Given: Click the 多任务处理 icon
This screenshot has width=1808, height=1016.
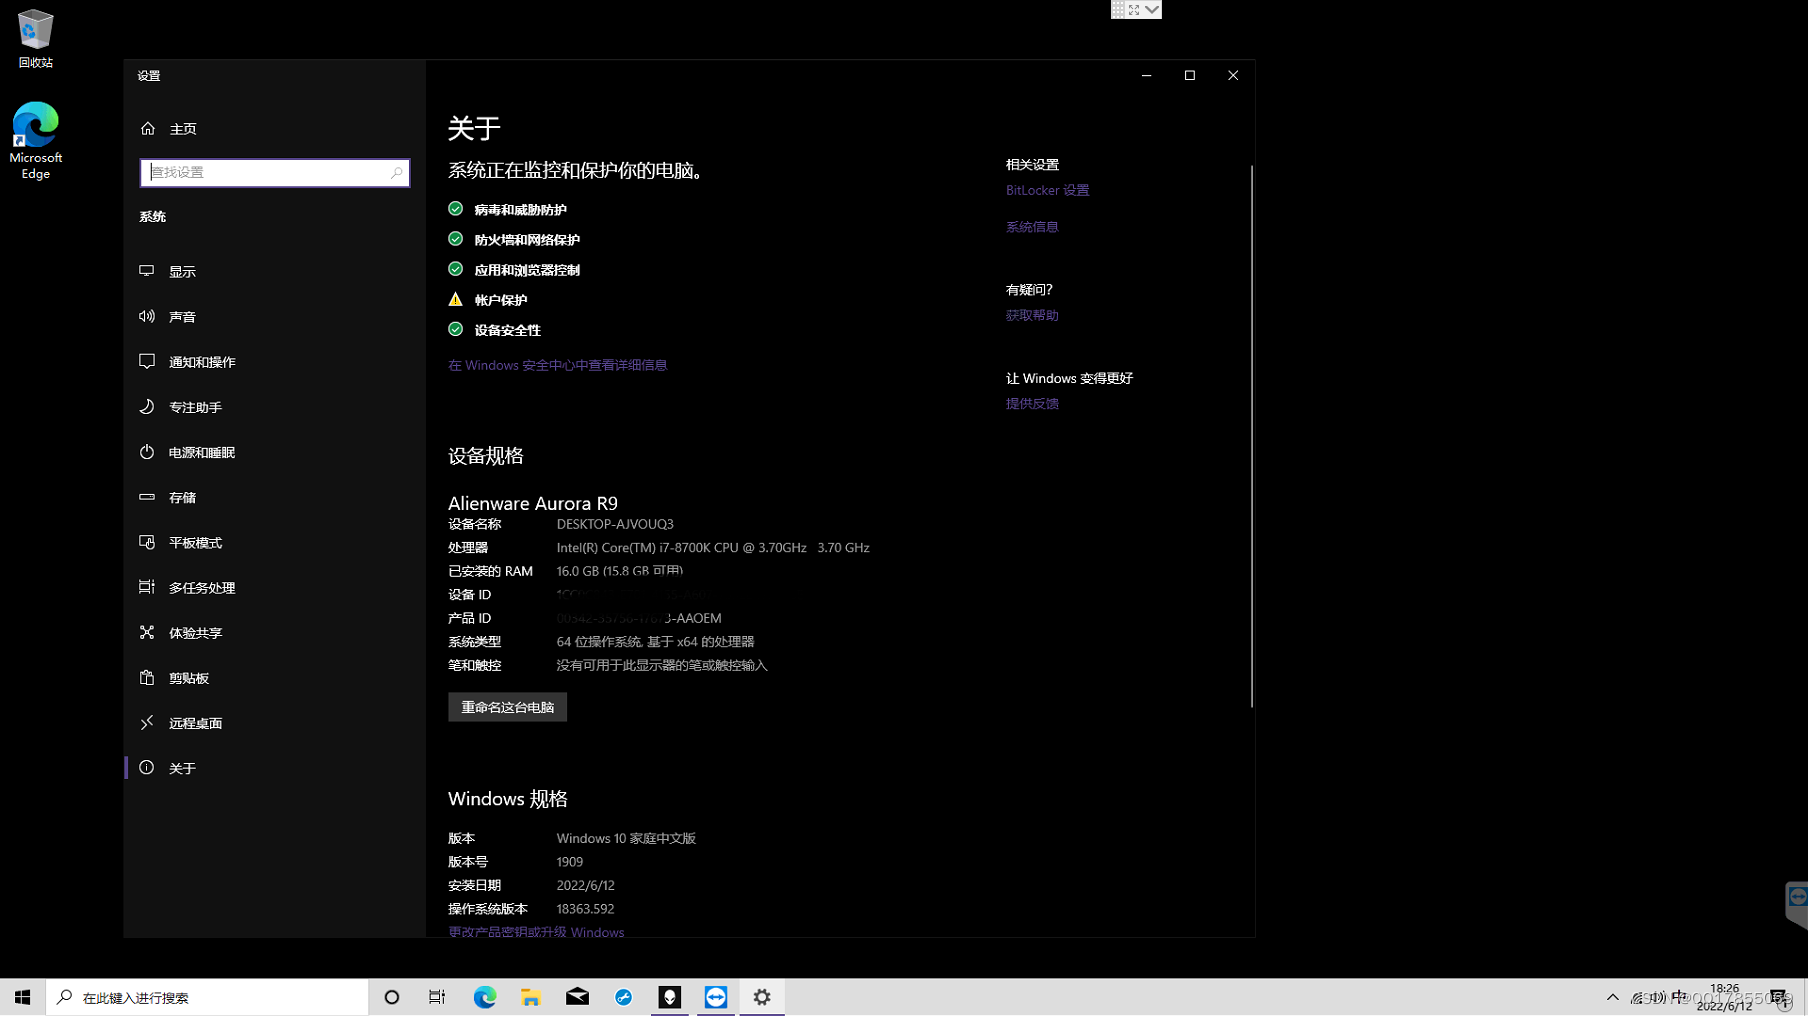Looking at the screenshot, I should 147,587.
